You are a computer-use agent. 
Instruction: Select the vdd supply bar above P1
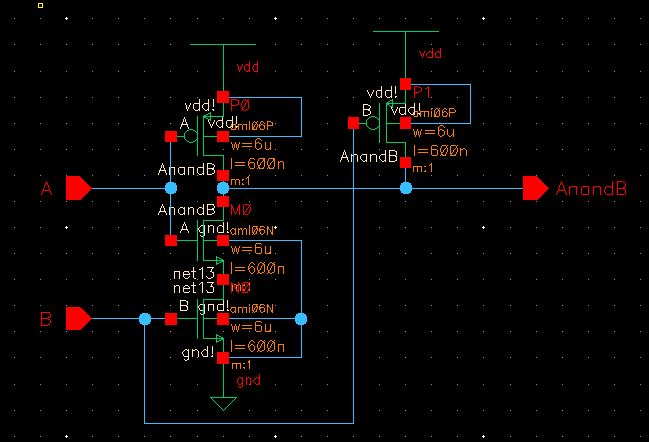point(406,31)
